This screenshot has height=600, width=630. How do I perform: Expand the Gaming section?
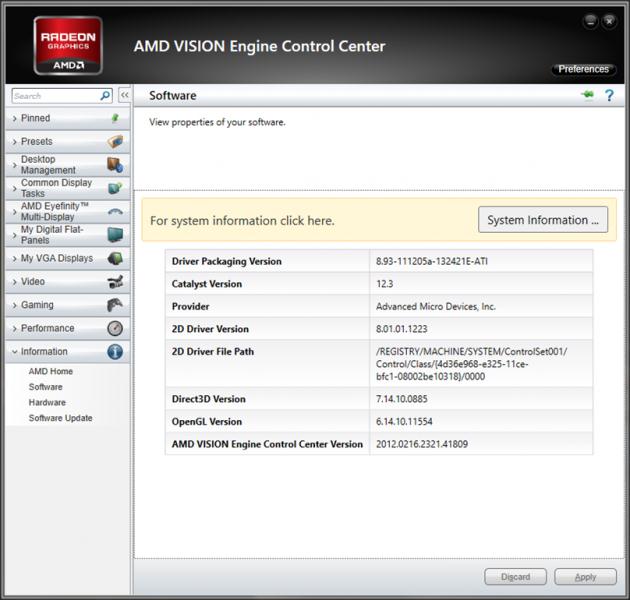(x=68, y=305)
